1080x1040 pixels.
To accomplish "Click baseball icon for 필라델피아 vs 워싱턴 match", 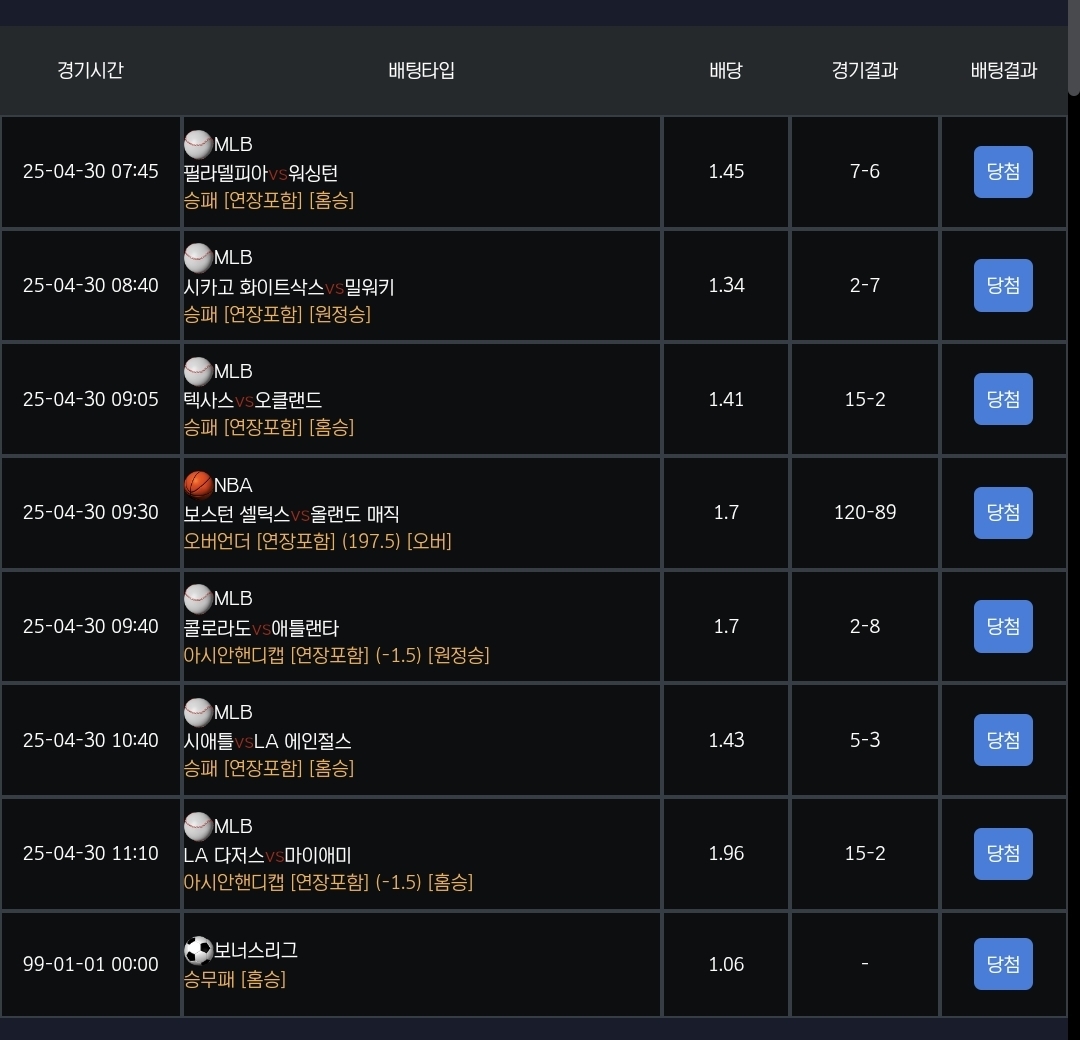I will pyautogui.click(x=198, y=145).
